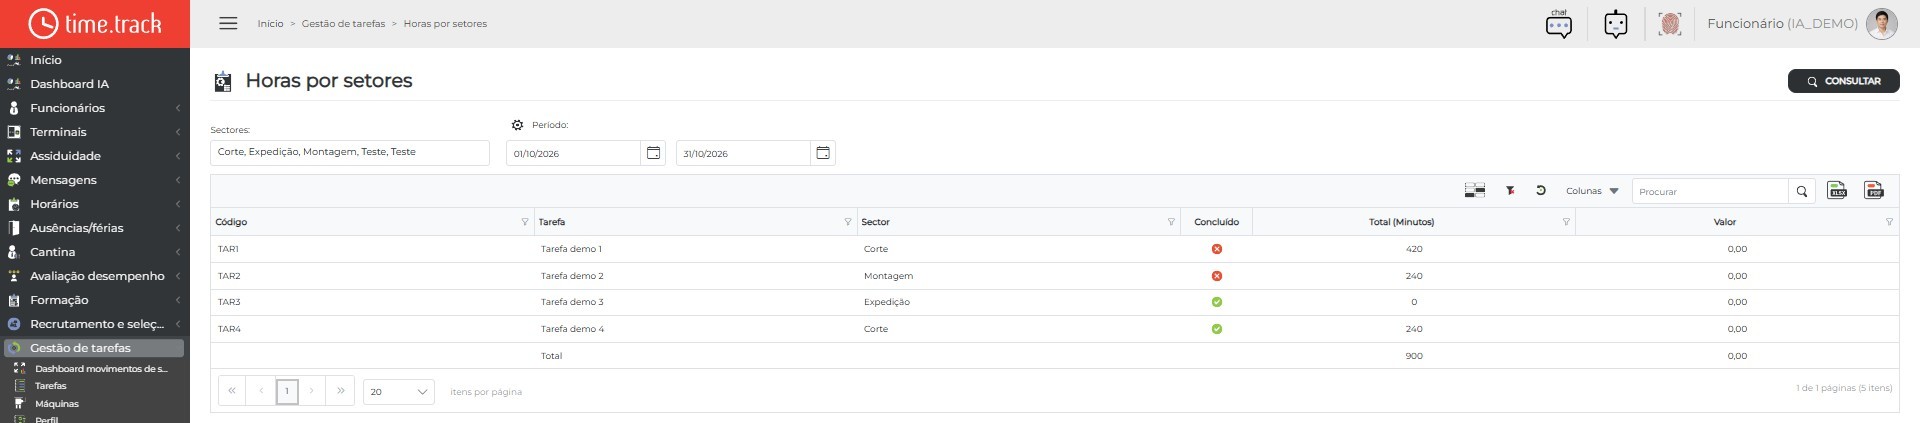Image resolution: width=1920 pixels, height=423 pixels.
Task: Click Funcionário (IA_DEMO) user name
Action: tap(1782, 24)
